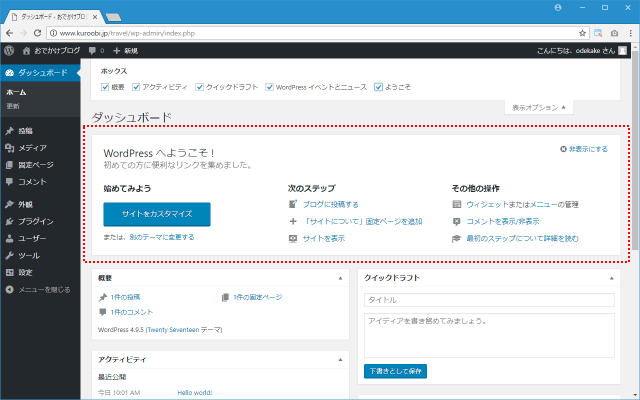The width and height of the screenshot is (640, 400).
Task: Click the タイトル input field
Action: [x=488, y=300]
